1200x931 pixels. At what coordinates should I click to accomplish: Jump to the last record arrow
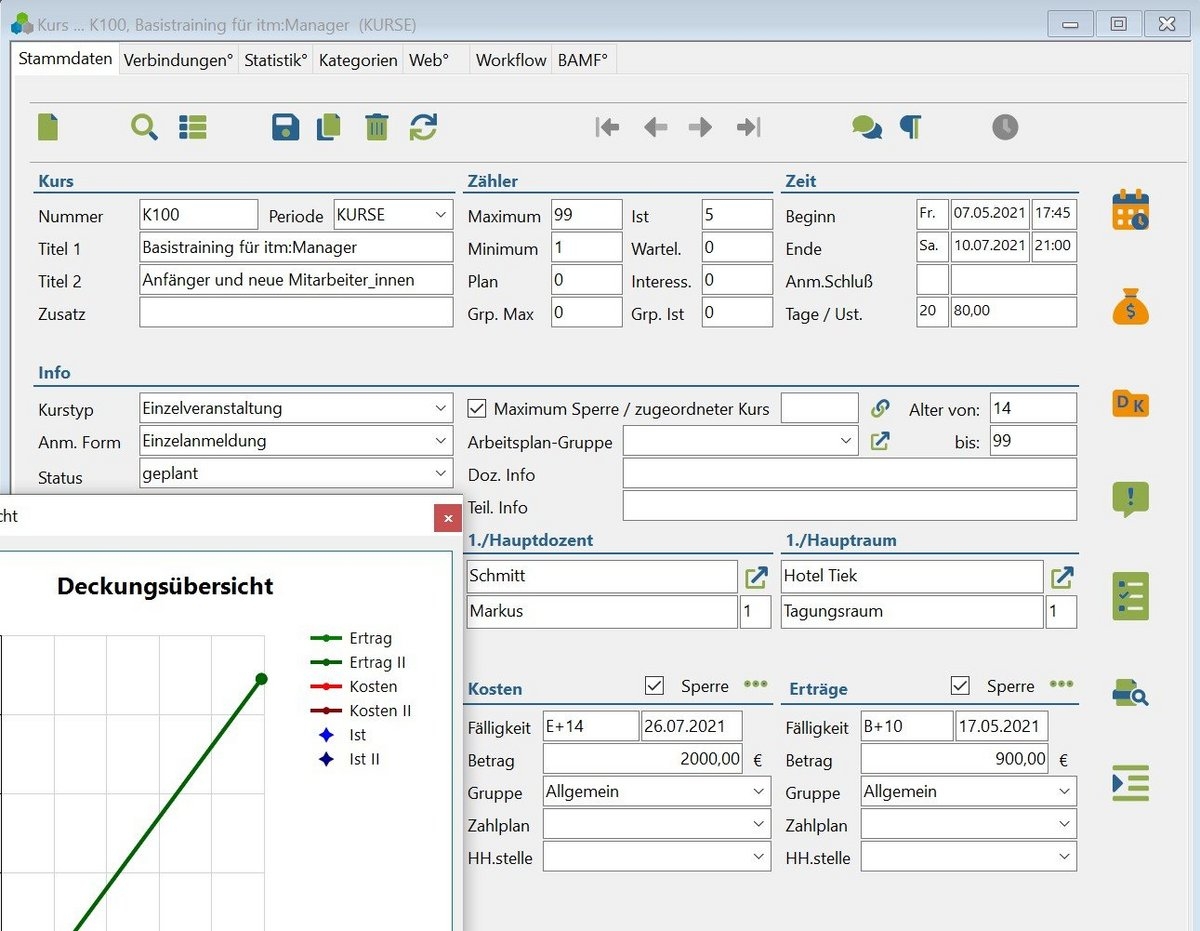click(x=748, y=127)
